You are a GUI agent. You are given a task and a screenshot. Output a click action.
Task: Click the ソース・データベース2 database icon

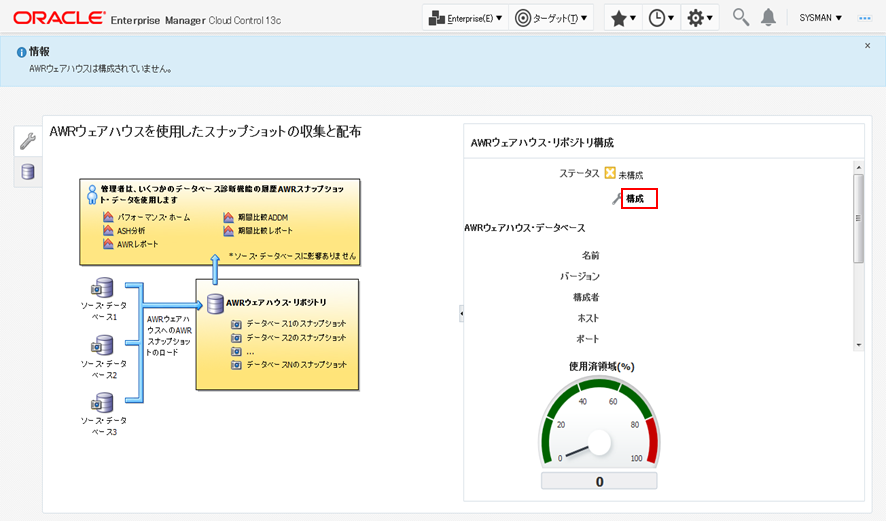coord(102,345)
